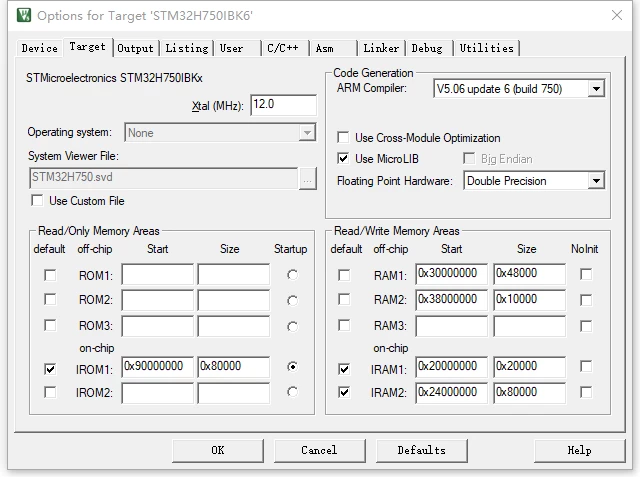
Task: Select the IROM2 Startup radio button
Action: tap(292, 392)
